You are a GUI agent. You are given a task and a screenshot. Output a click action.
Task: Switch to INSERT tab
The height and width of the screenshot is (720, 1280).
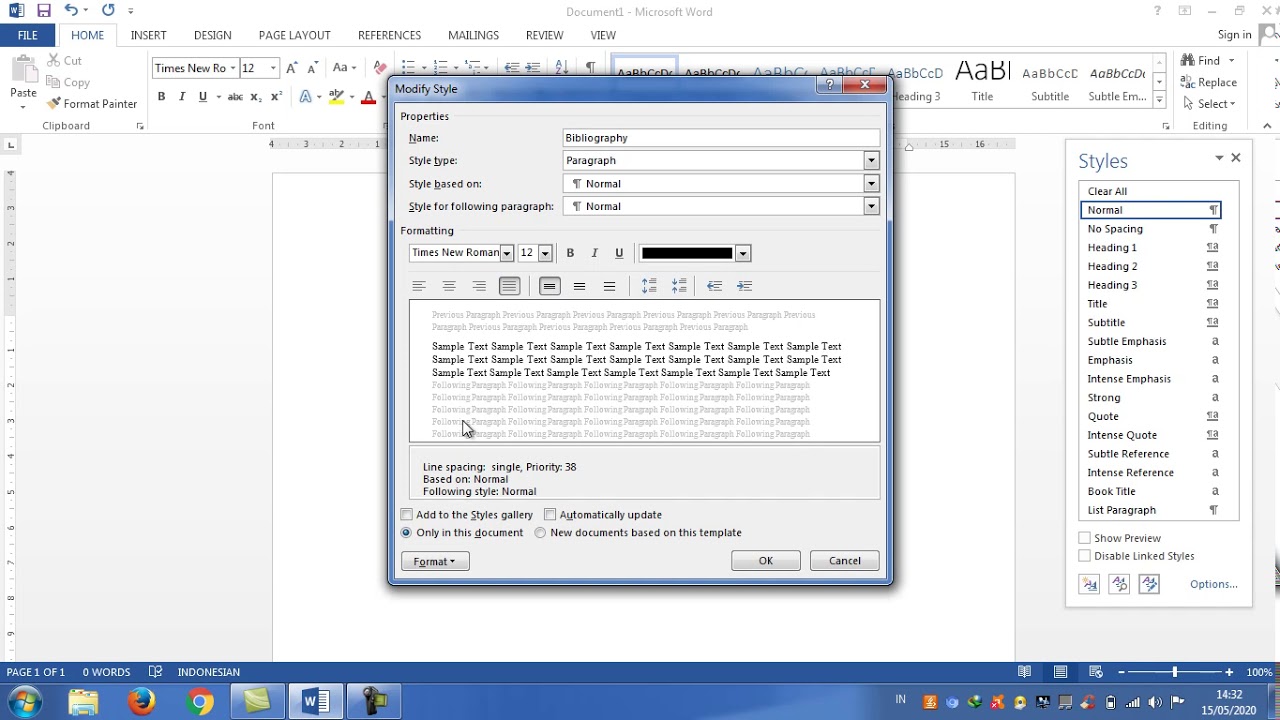pyautogui.click(x=148, y=35)
